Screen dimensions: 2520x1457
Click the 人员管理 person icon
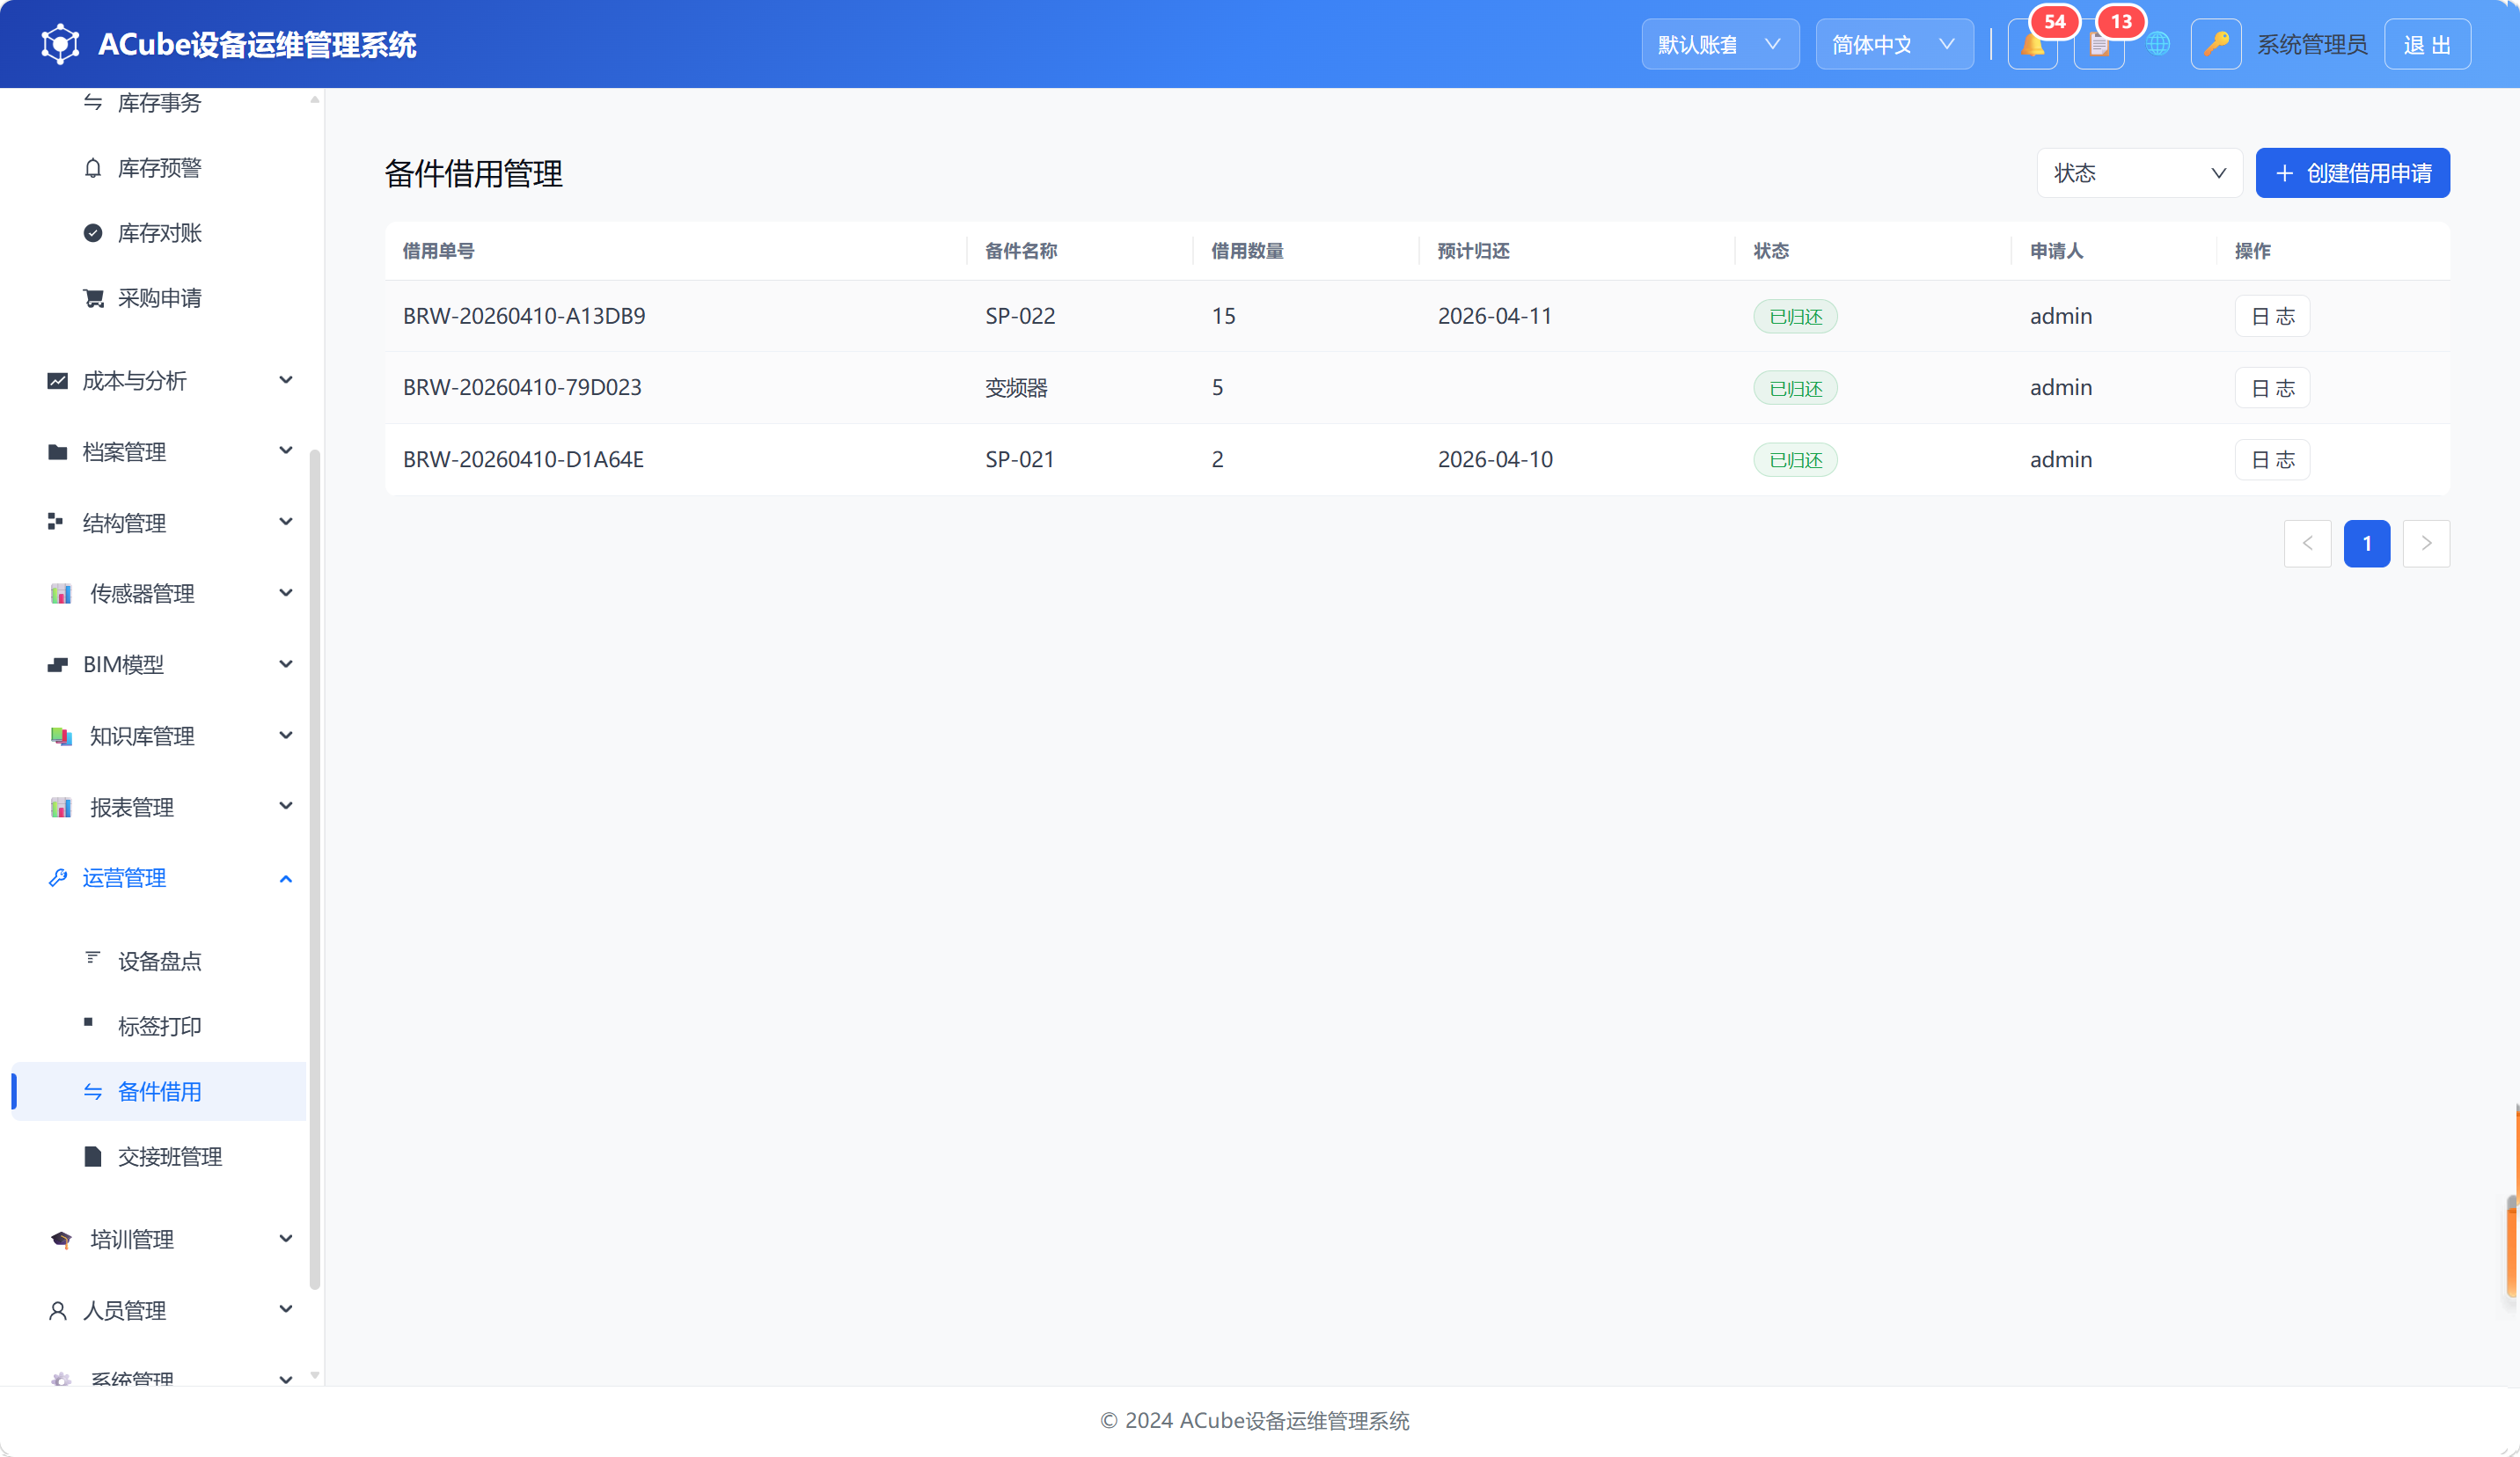(58, 1311)
